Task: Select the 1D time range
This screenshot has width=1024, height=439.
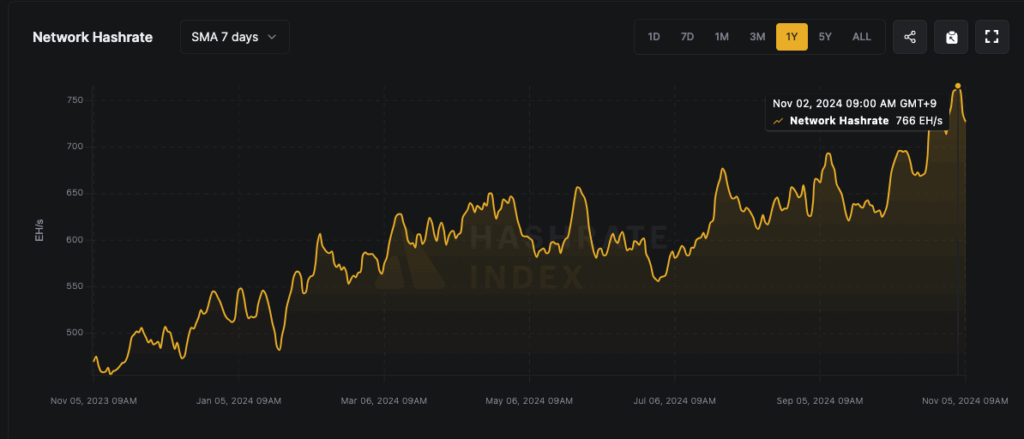Action: click(x=654, y=37)
